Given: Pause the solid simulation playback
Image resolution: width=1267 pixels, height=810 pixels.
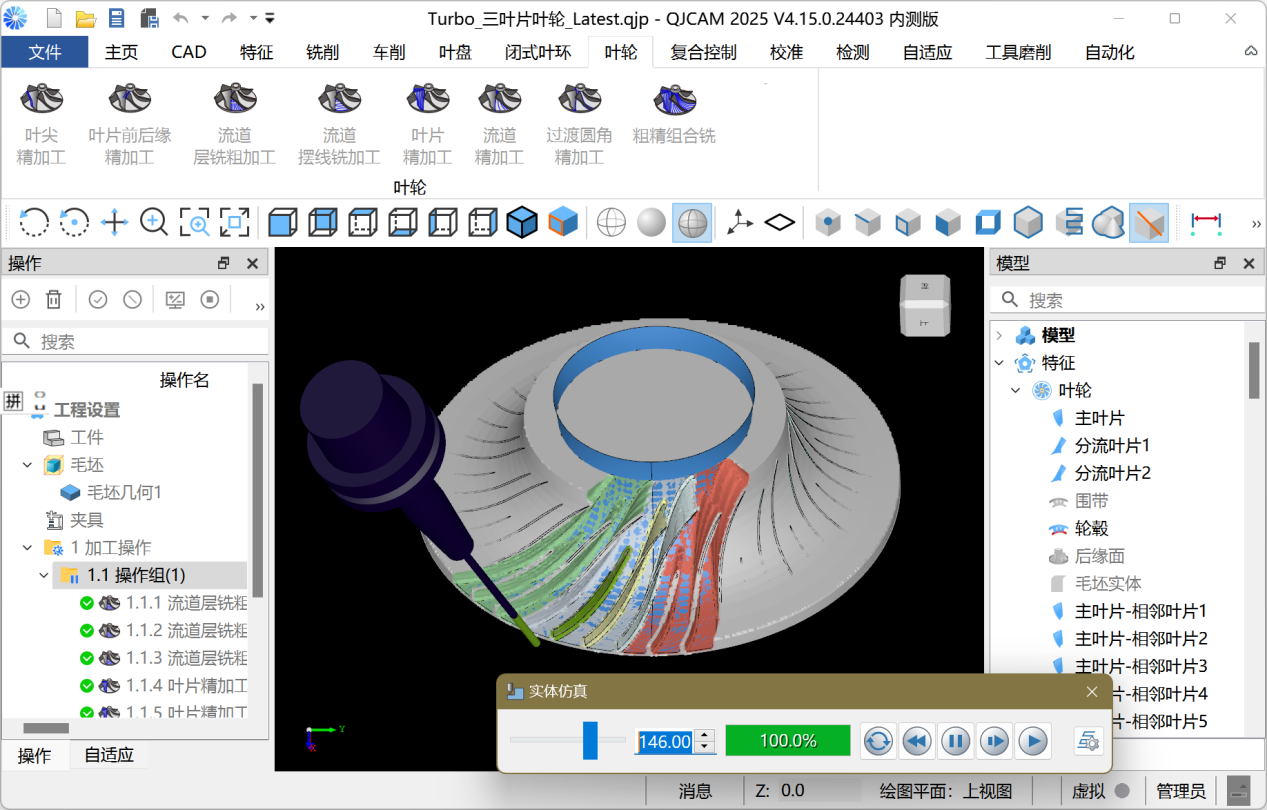Looking at the screenshot, I should (955, 741).
